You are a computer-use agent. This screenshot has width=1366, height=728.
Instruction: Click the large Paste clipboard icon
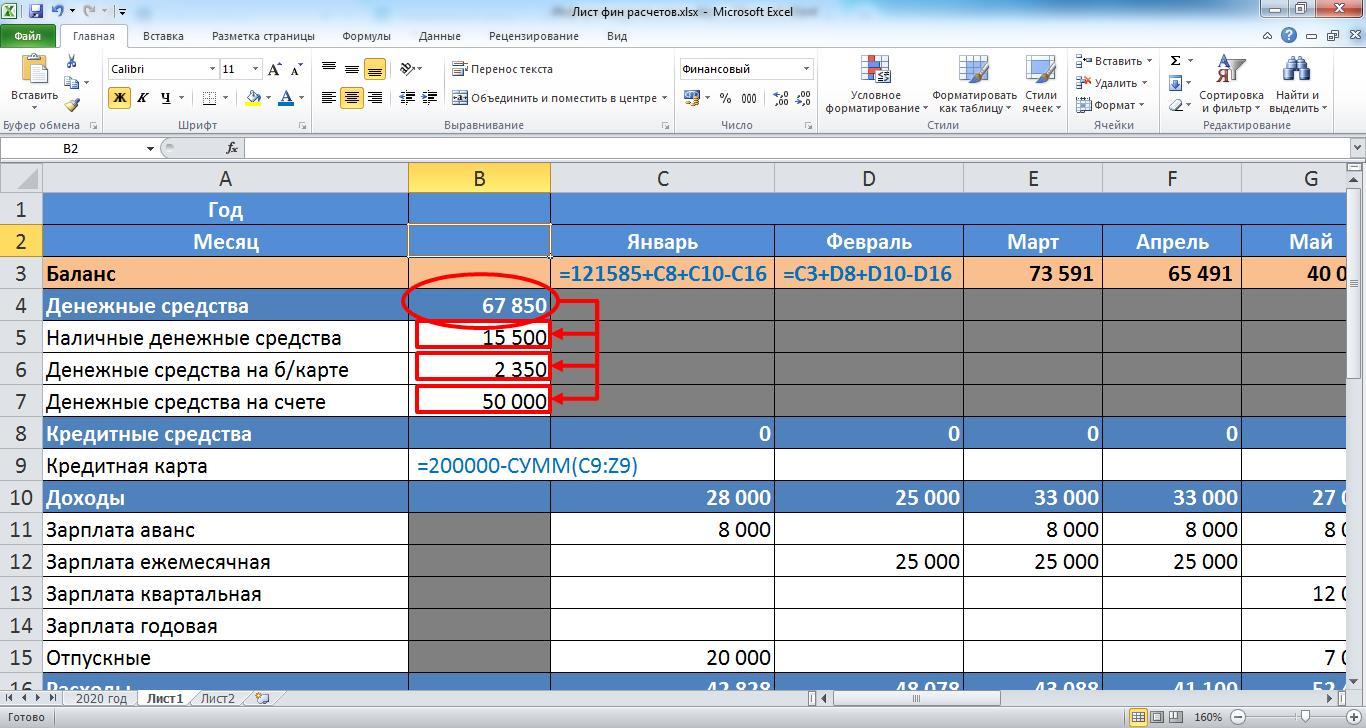(x=34, y=69)
